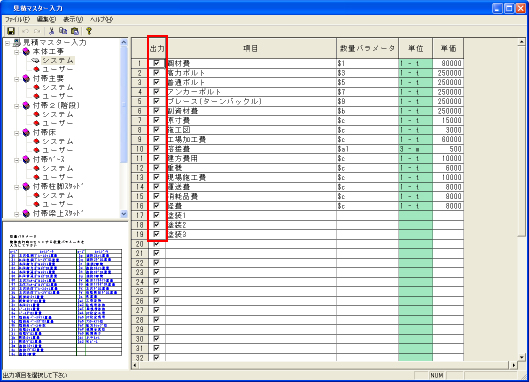Select the cube icon of 付帯ベース
Image resolution: width=529 pixels, height=382 pixels.
click(26, 160)
